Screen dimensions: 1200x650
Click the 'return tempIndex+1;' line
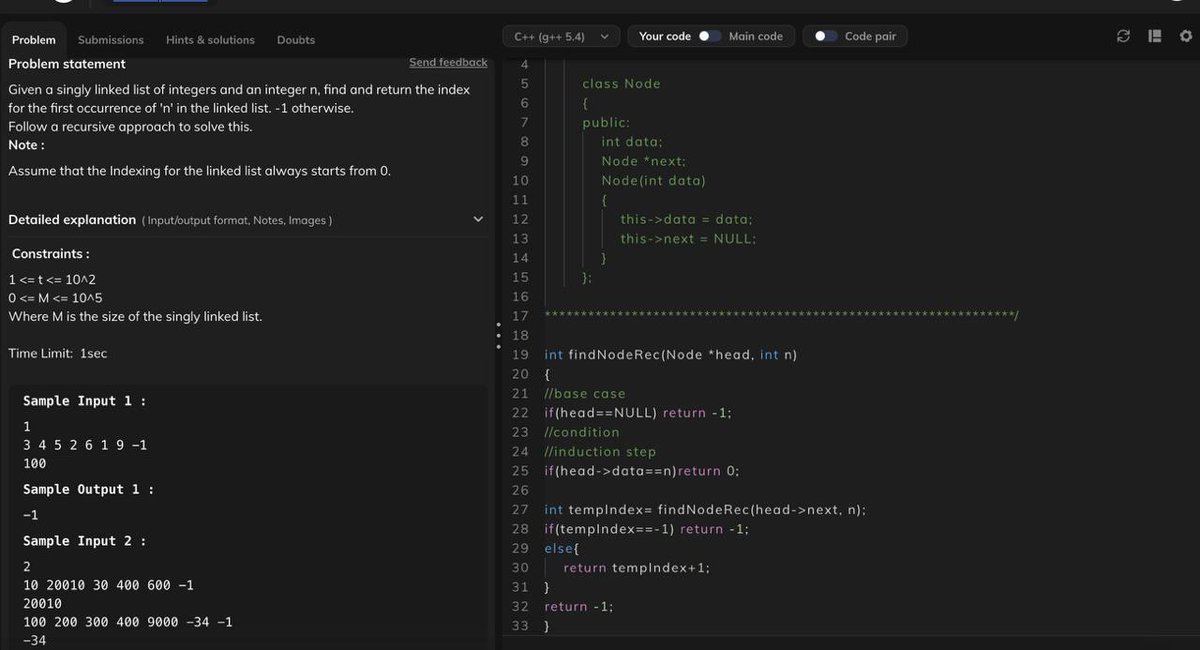pos(636,568)
